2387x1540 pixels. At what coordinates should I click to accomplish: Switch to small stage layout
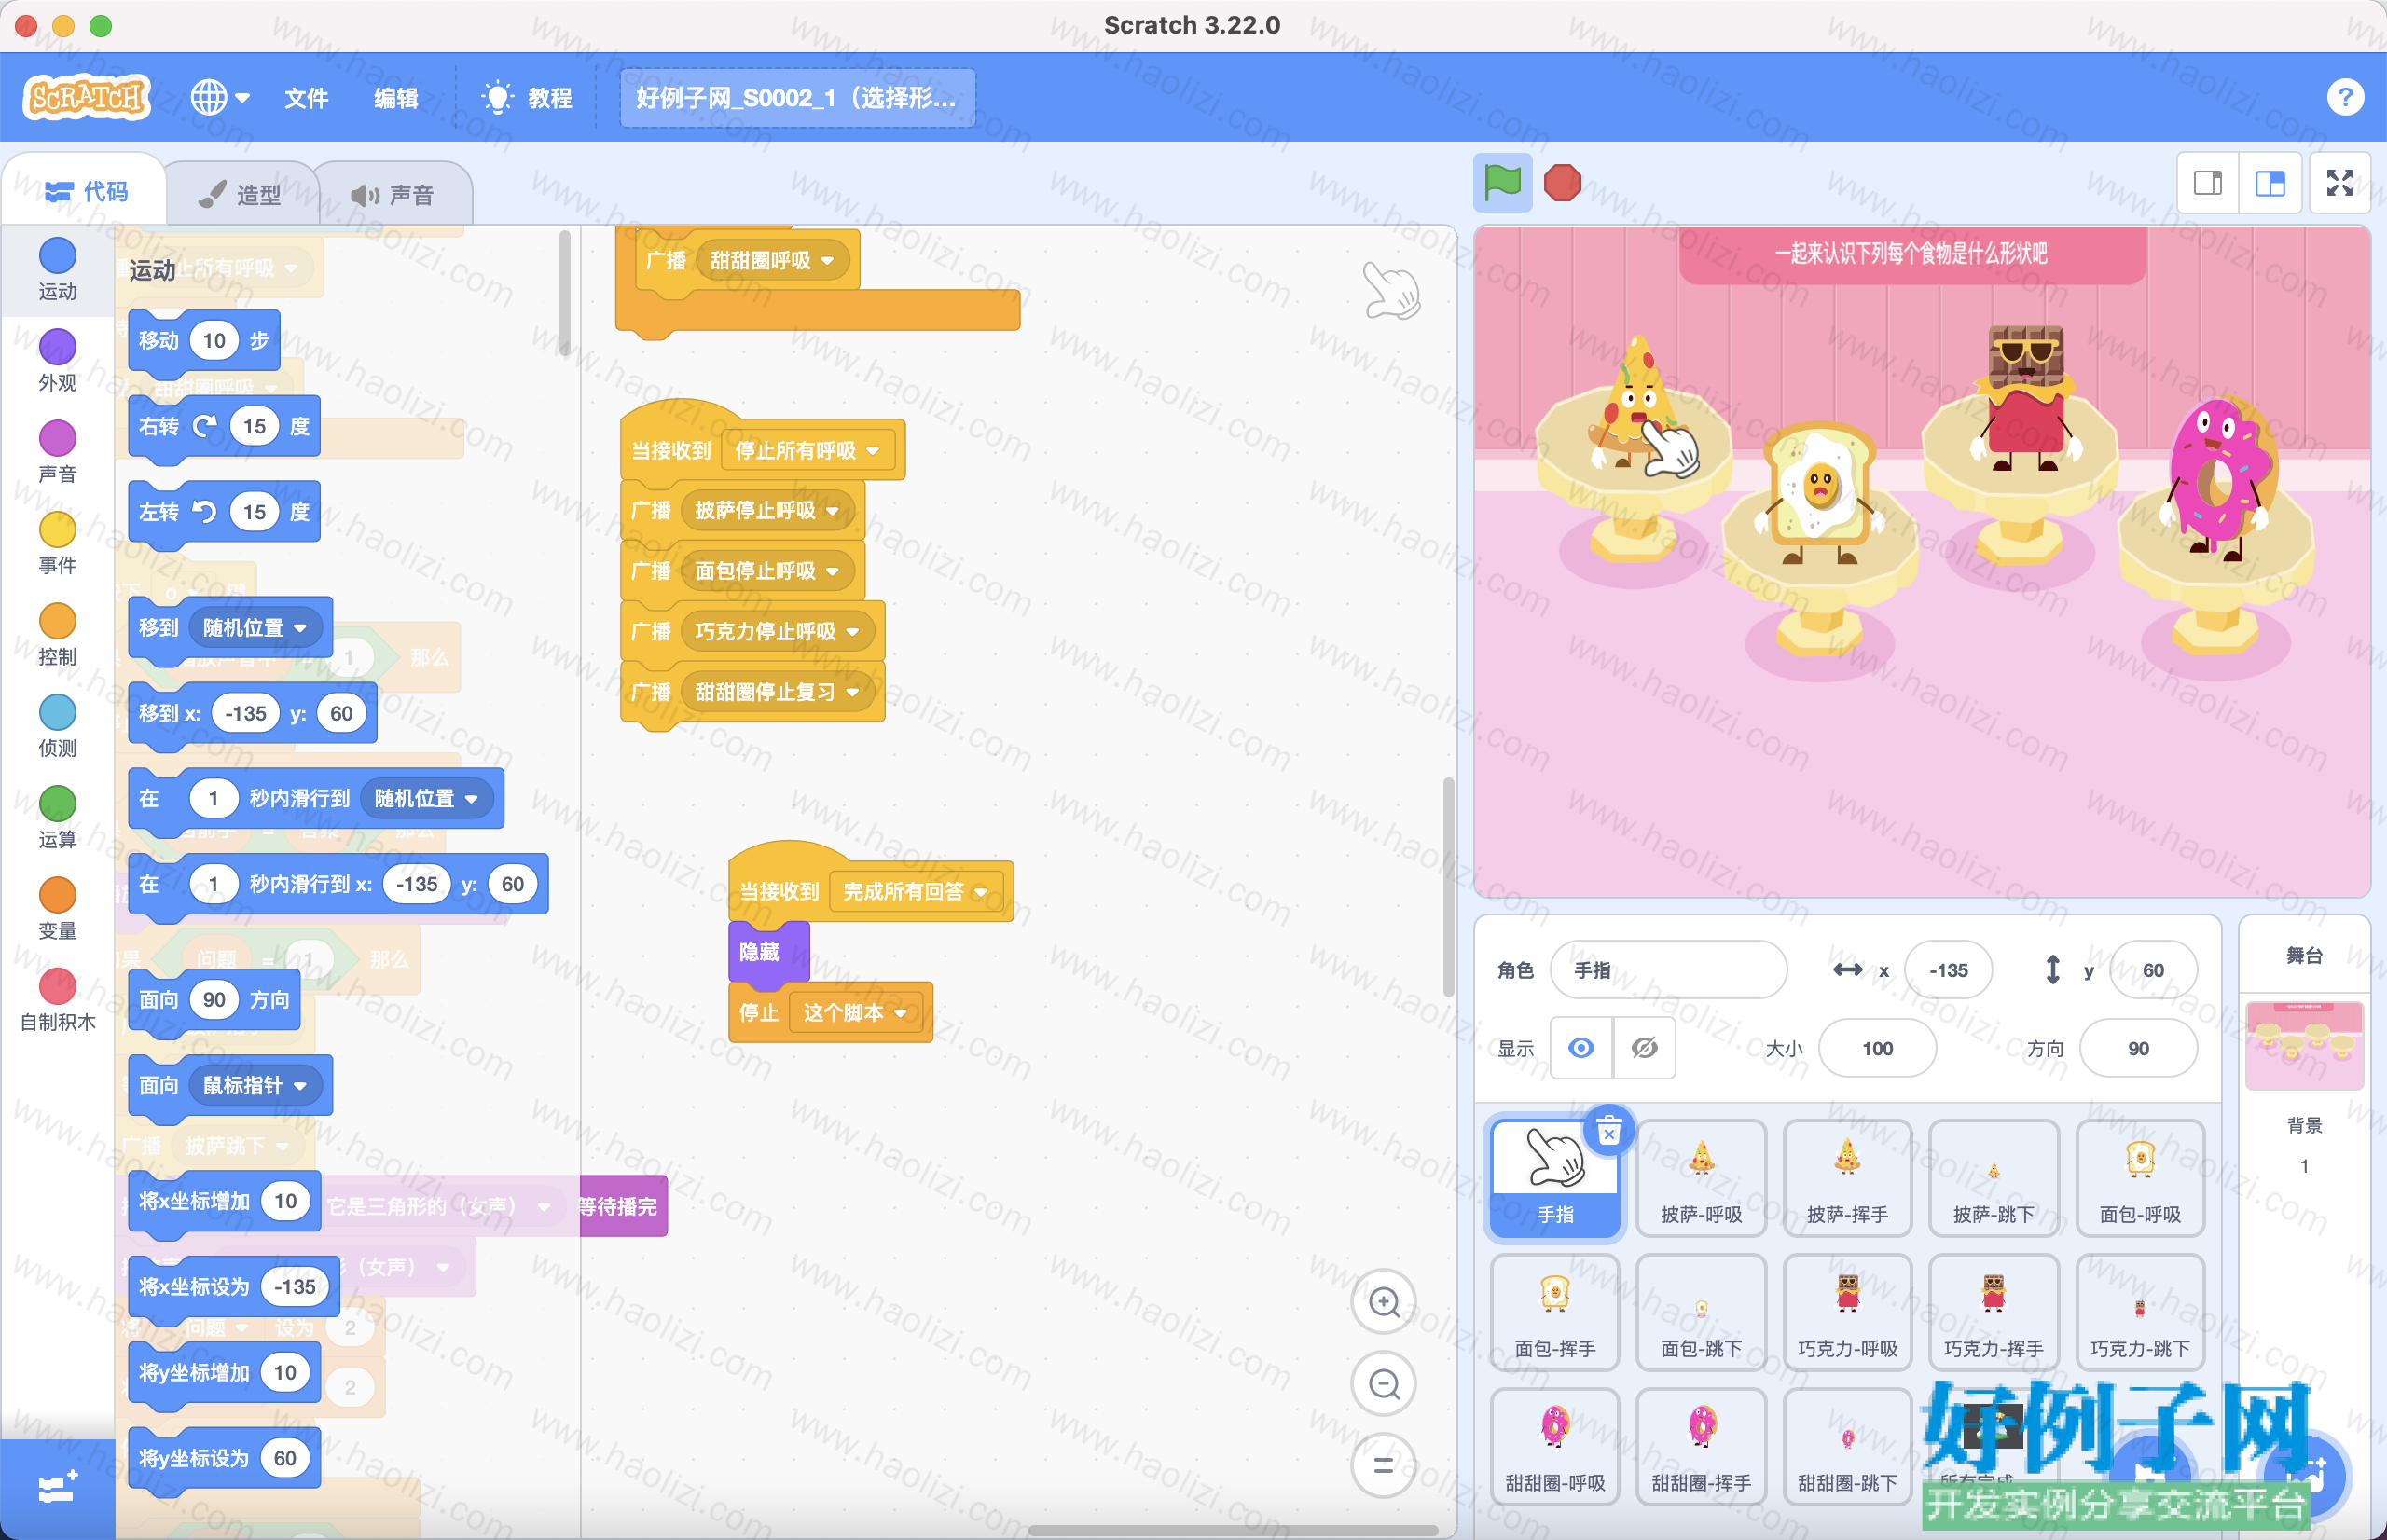pyautogui.click(x=2208, y=183)
